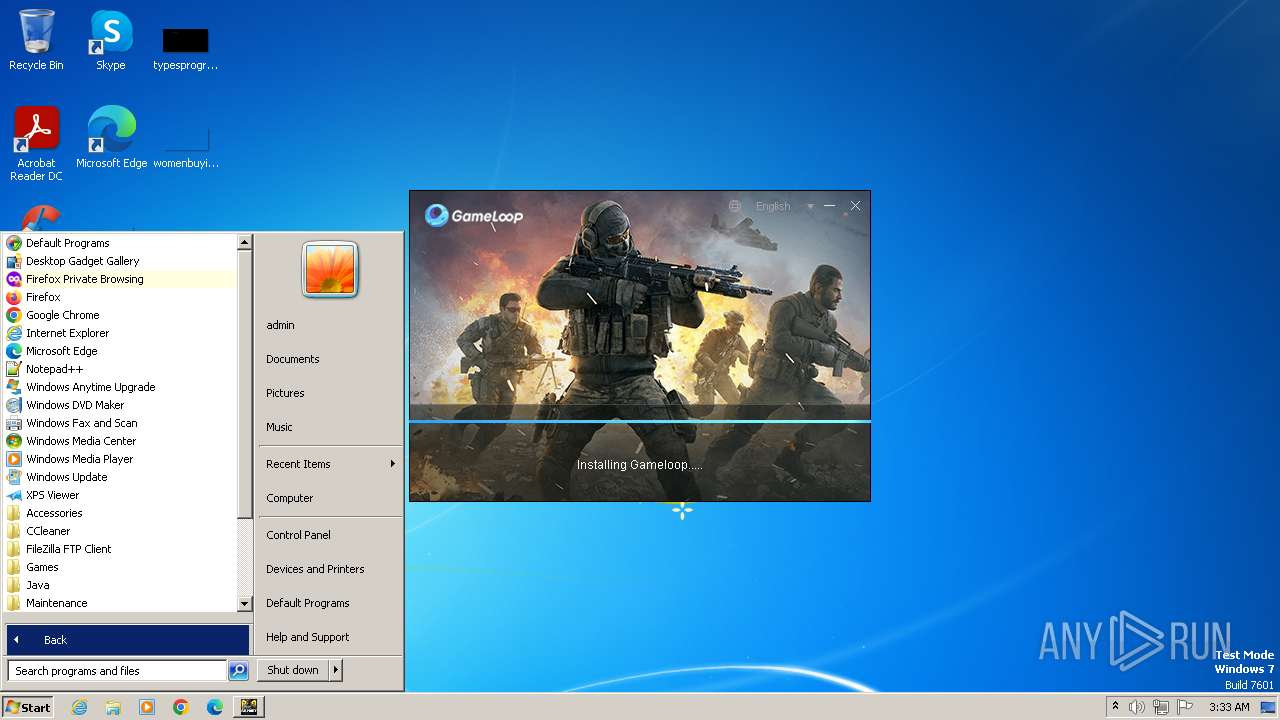
Task: Click the user account picture
Action: click(x=330, y=269)
